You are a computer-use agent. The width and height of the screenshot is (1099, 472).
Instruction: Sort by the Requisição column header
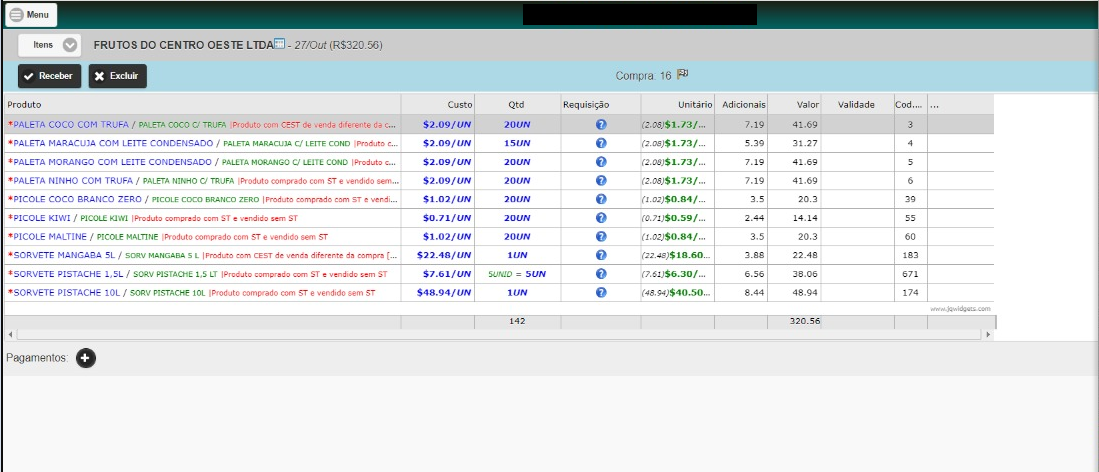click(x=601, y=104)
